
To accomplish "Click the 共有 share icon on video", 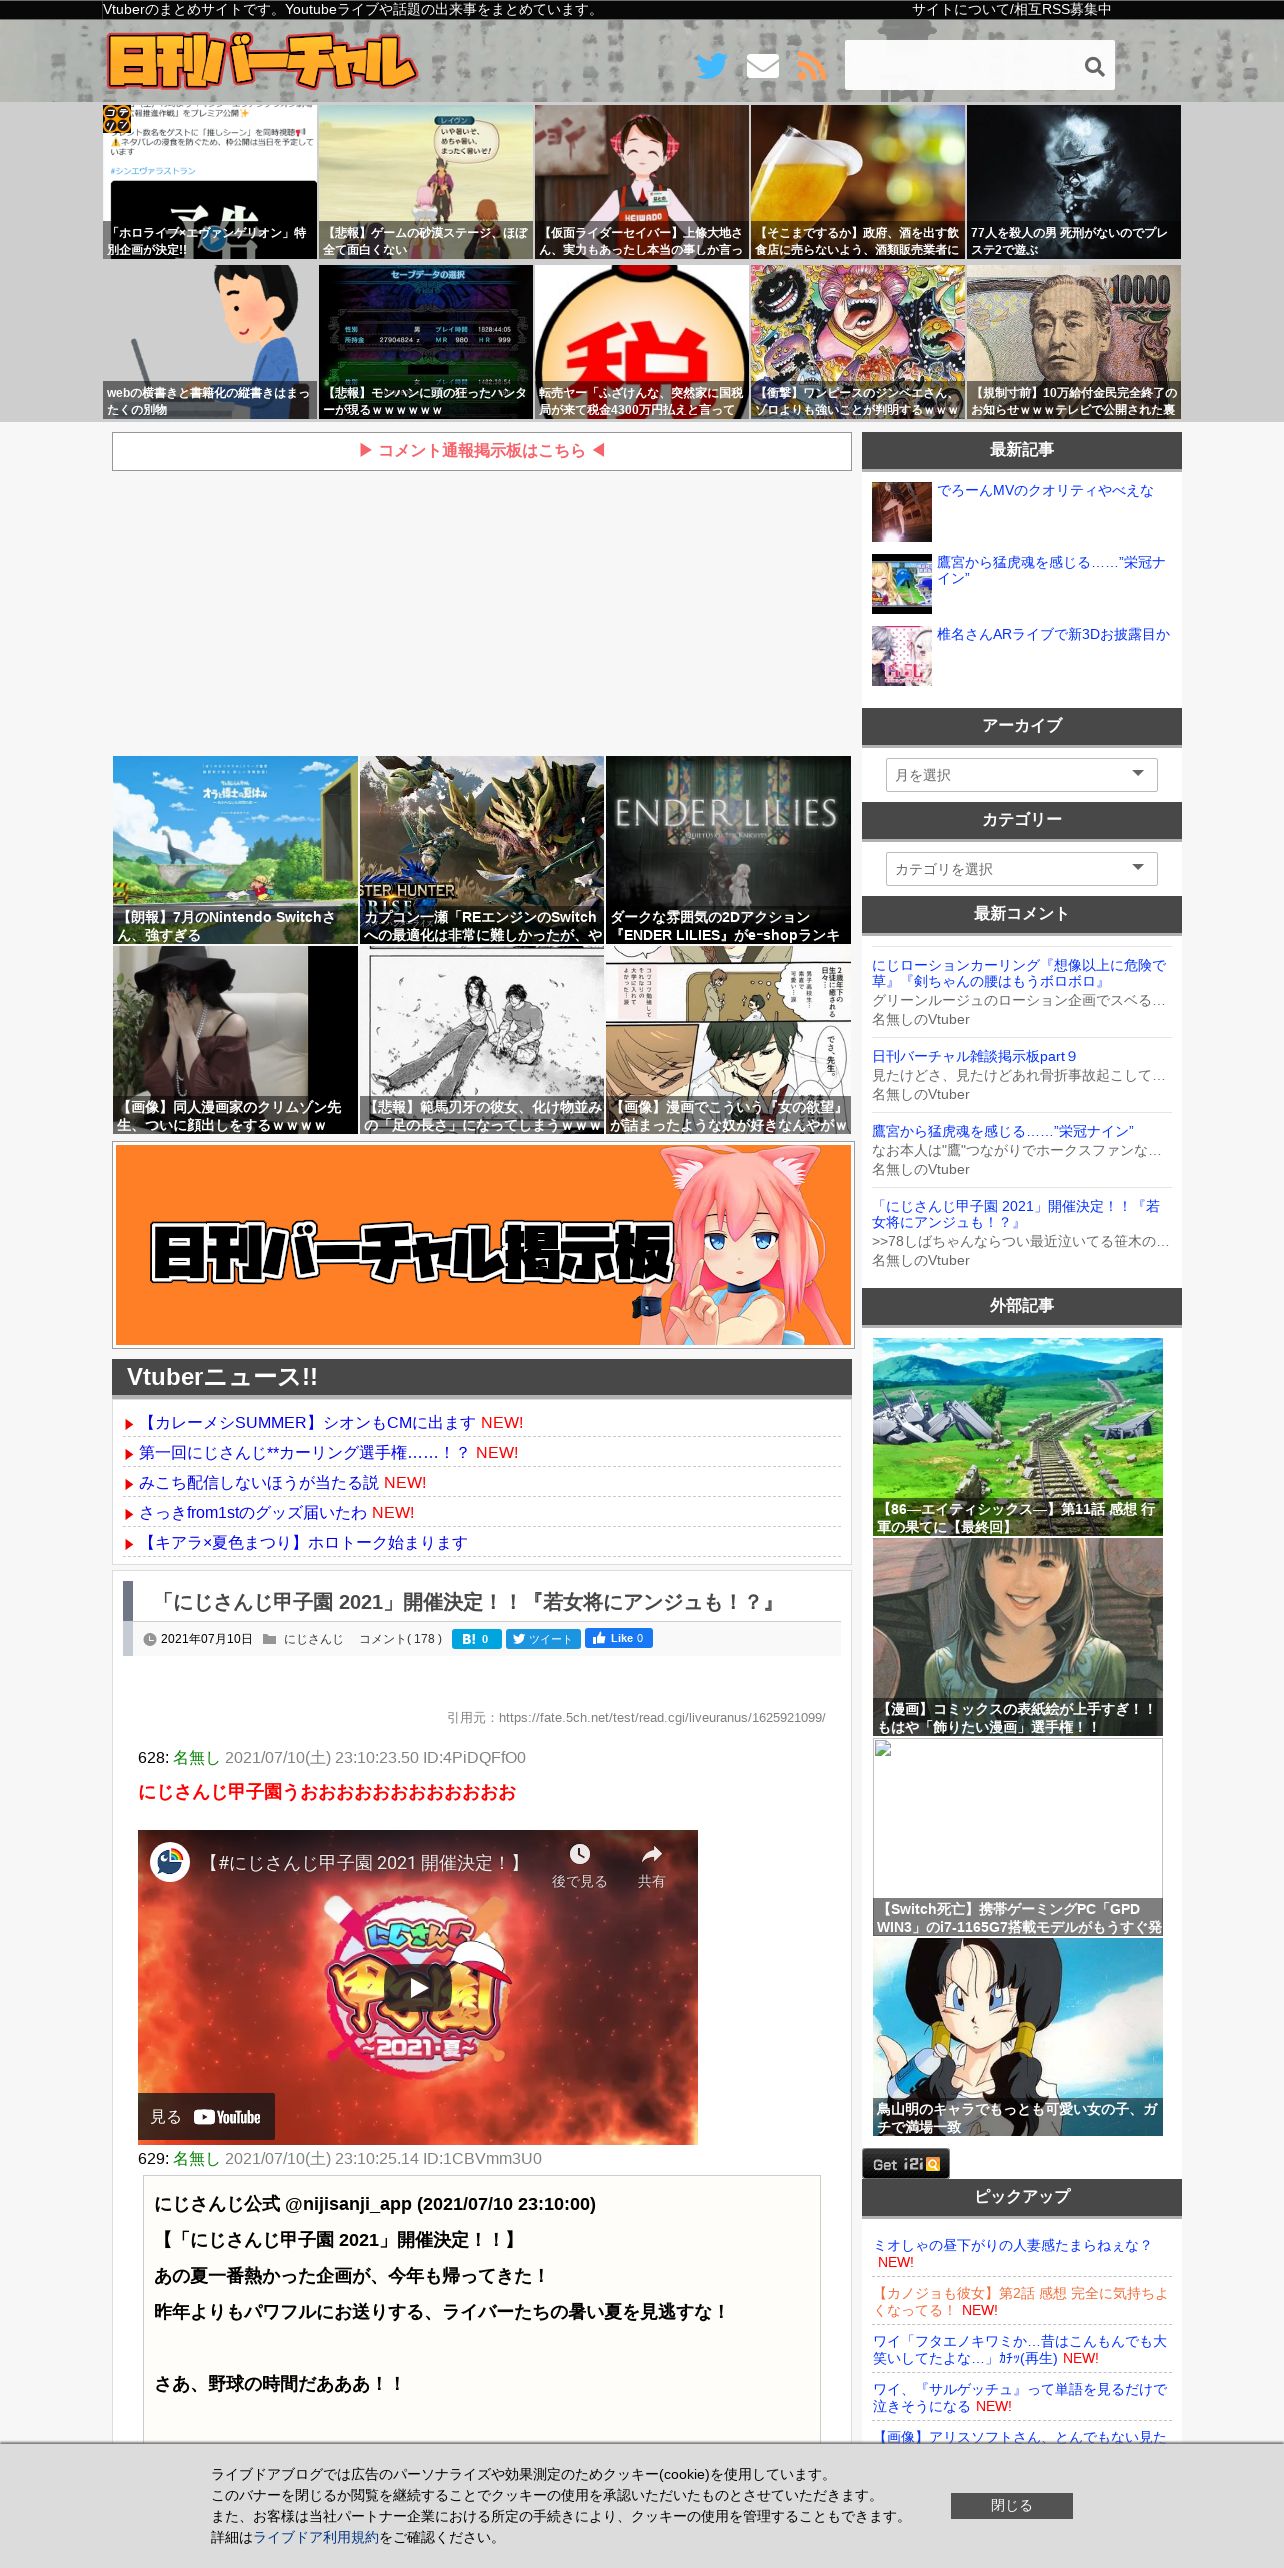I will pos(651,1866).
